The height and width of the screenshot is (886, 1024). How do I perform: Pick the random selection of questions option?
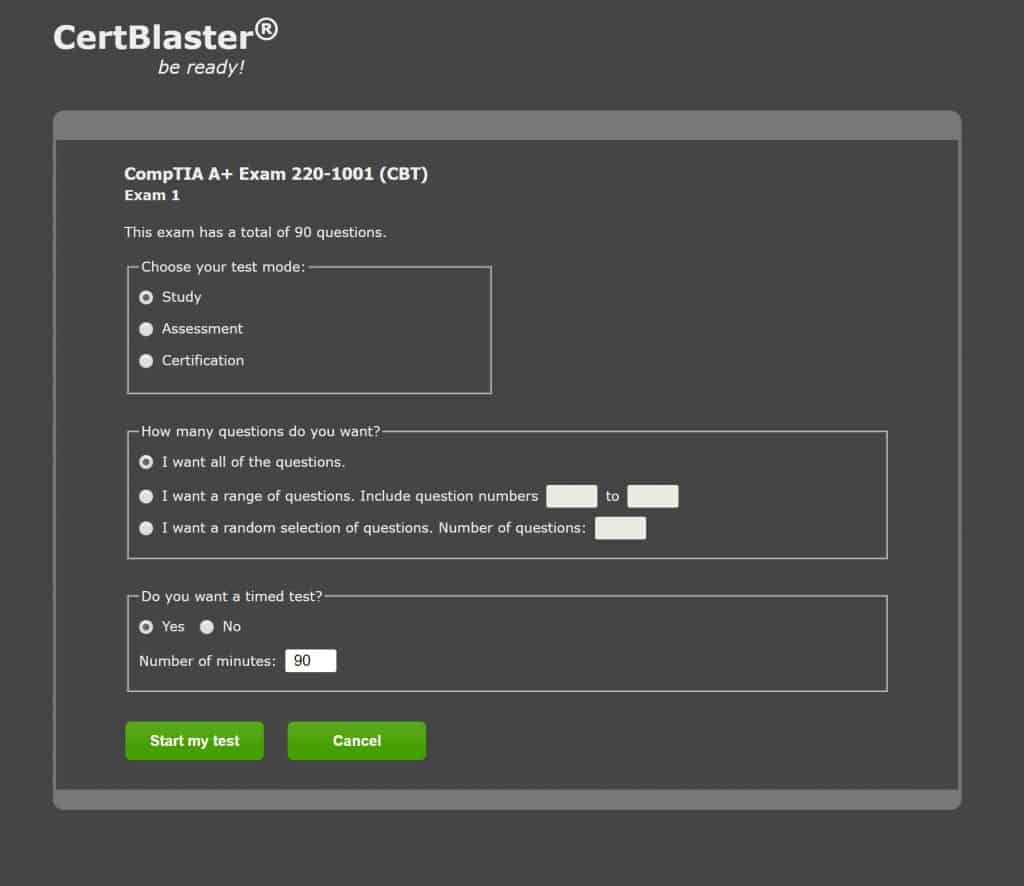(146, 528)
